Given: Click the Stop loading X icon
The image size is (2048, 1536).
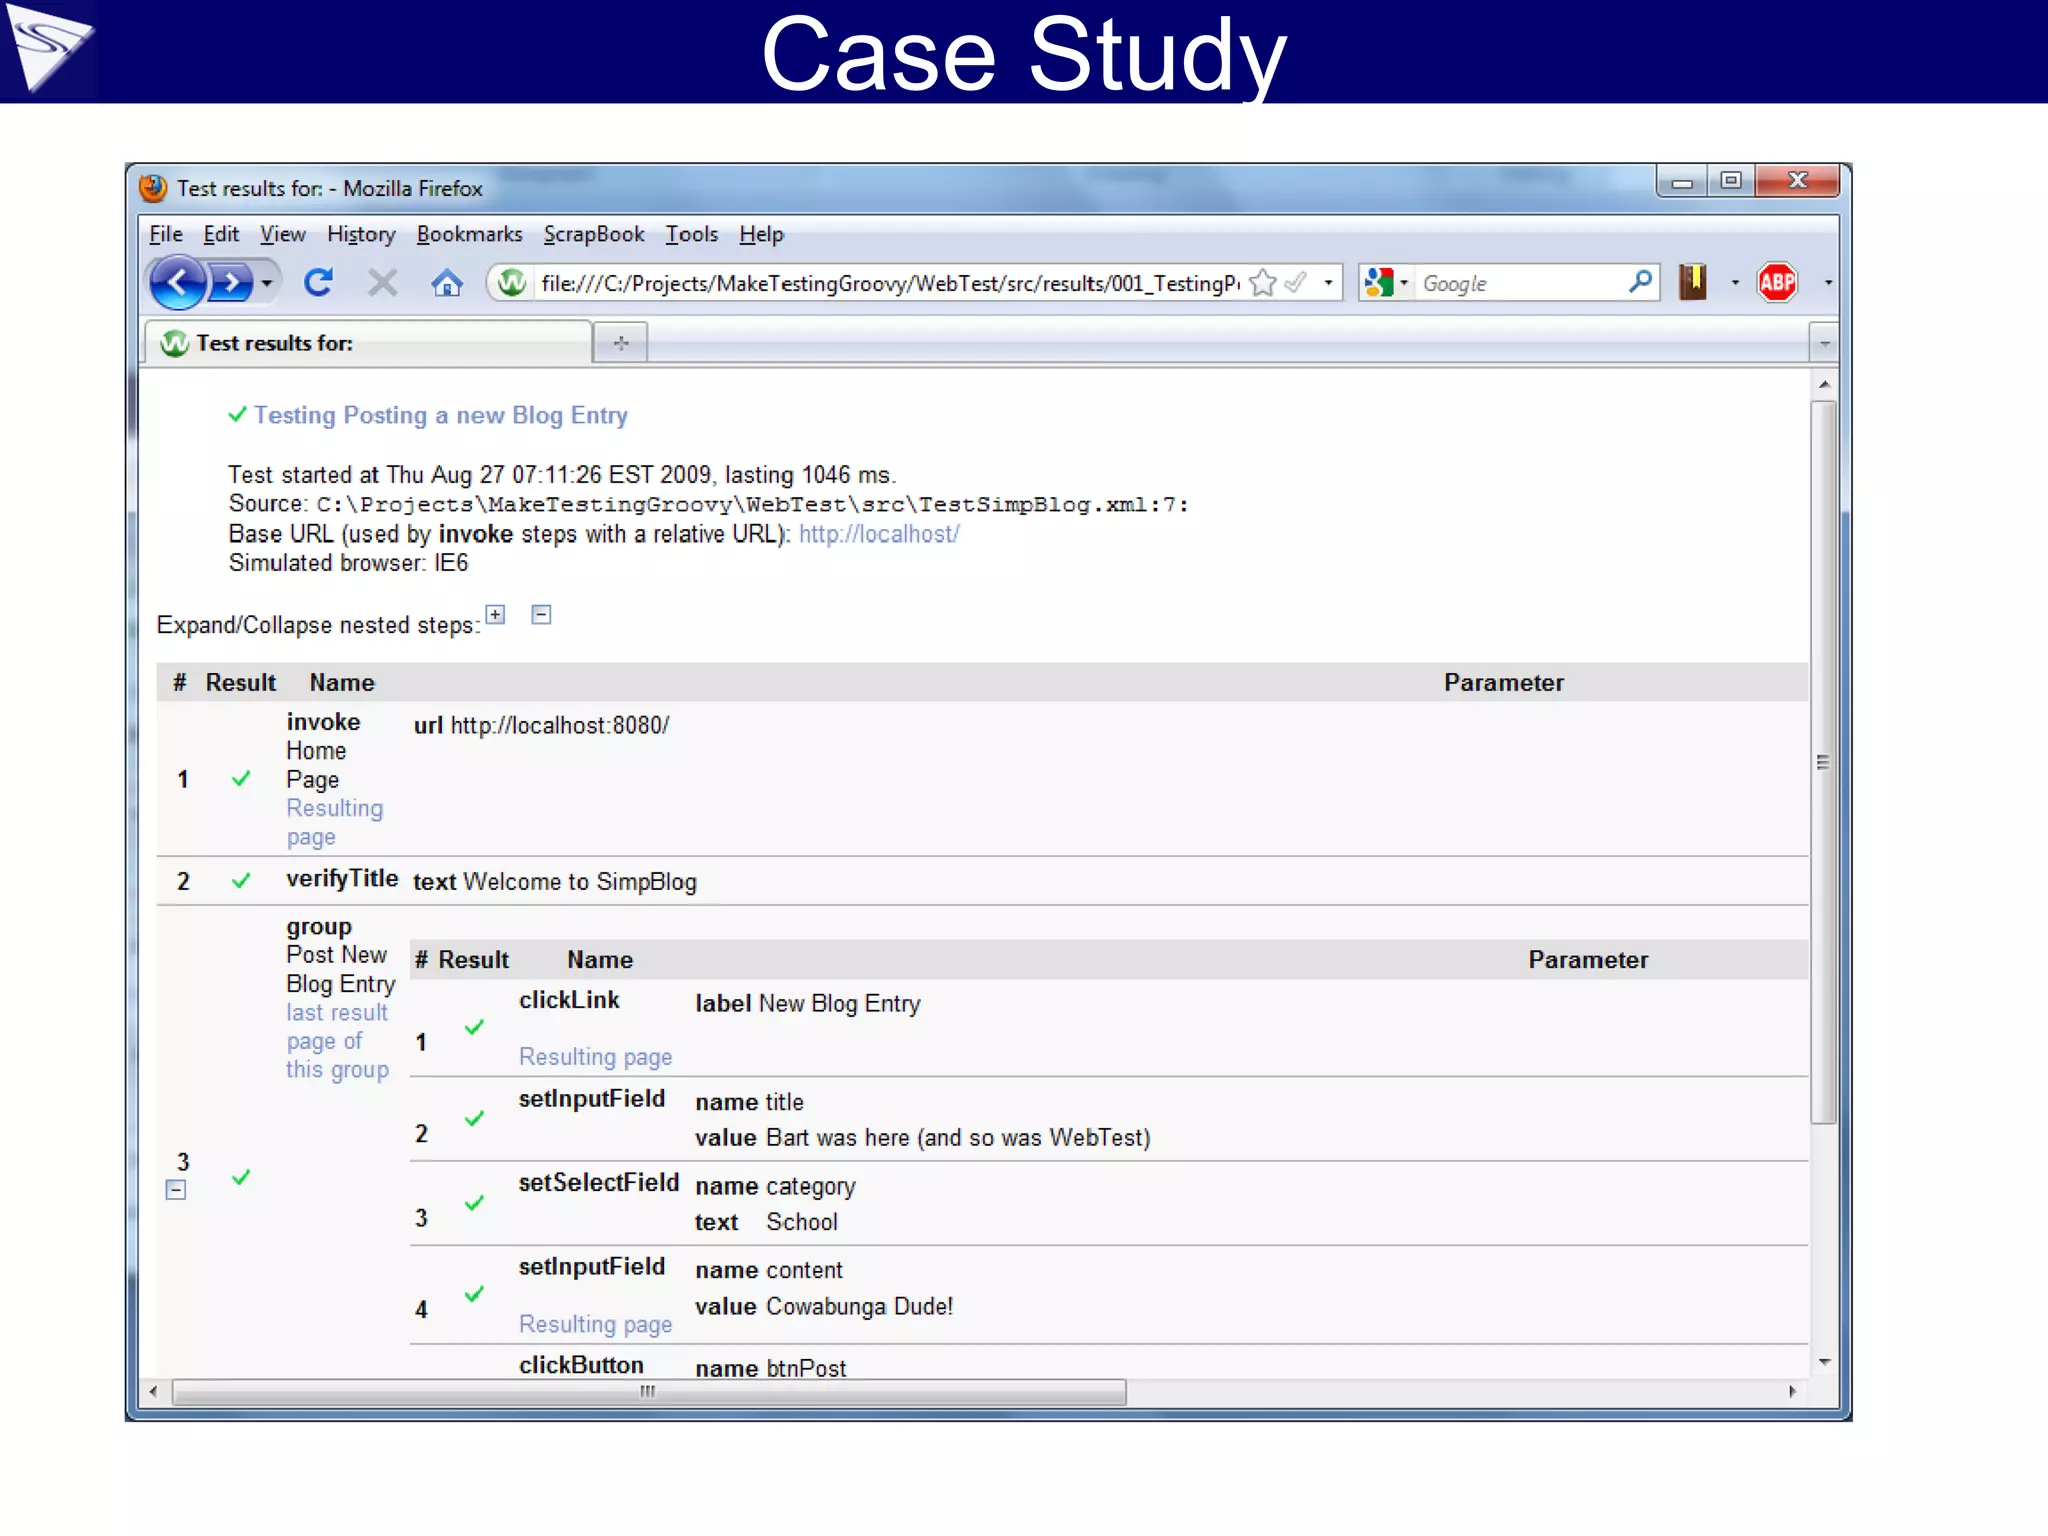Looking at the screenshot, I should click(x=382, y=284).
